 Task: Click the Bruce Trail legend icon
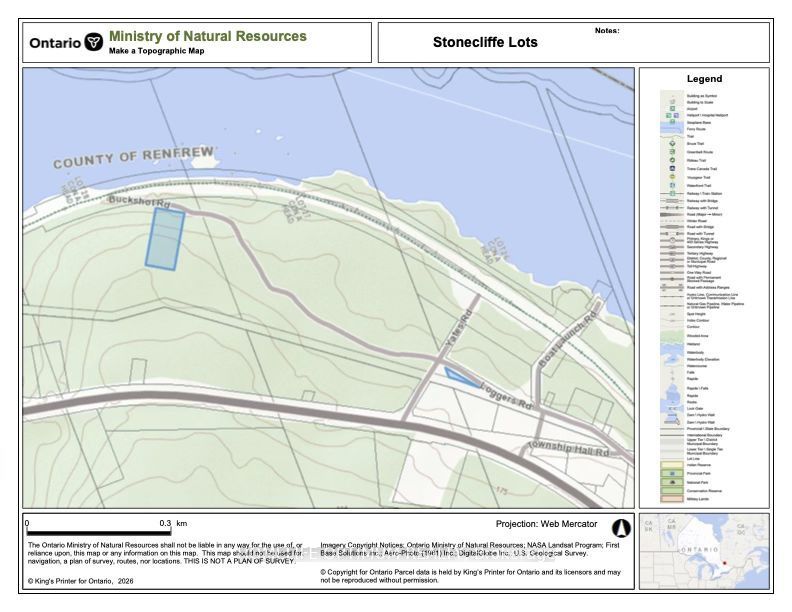(x=672, y=143)
